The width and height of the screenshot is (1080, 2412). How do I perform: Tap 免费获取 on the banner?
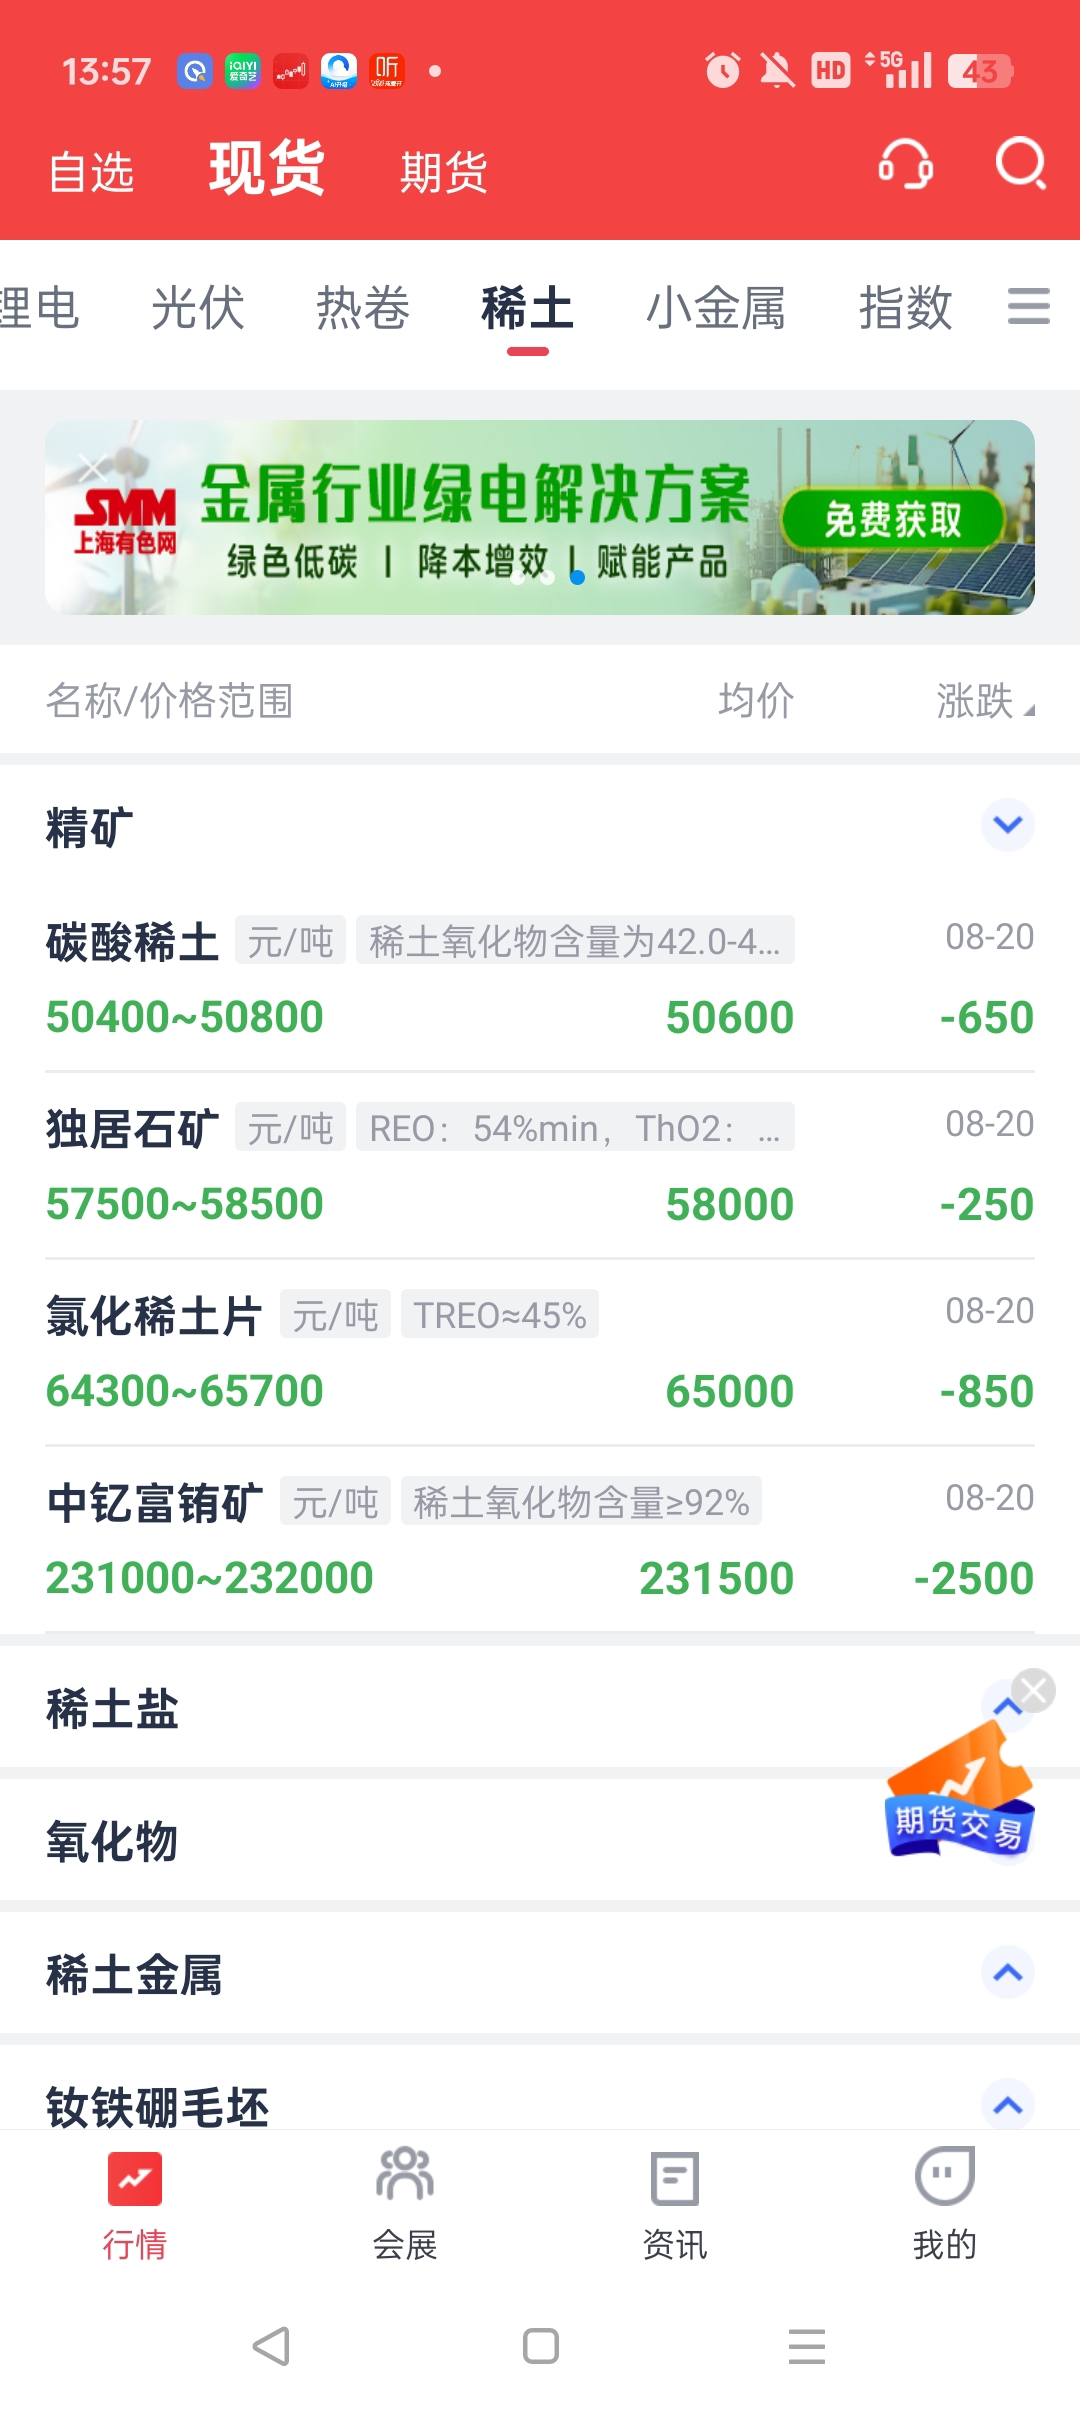click(x=892, y=519)
